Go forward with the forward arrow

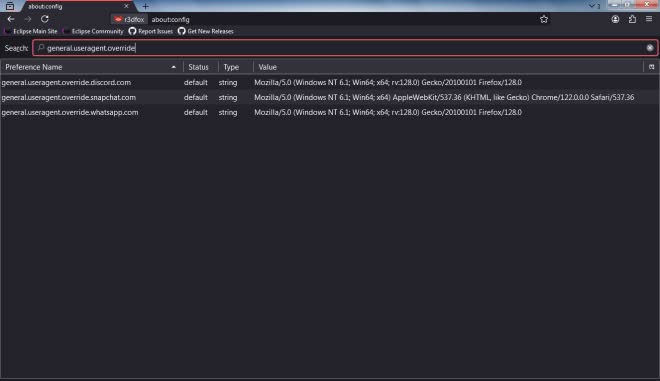tap(28, 19)
